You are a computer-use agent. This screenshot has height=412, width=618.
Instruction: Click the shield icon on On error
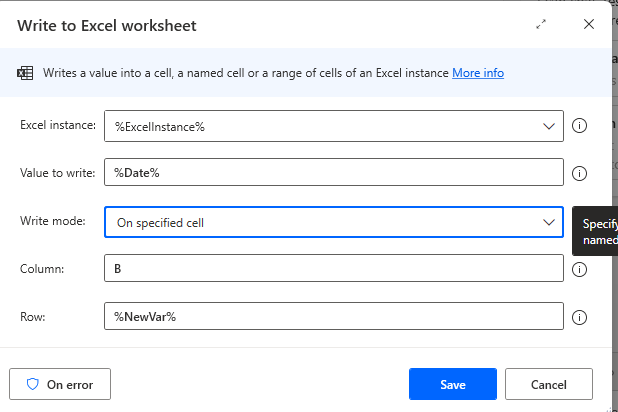[32, 384]
